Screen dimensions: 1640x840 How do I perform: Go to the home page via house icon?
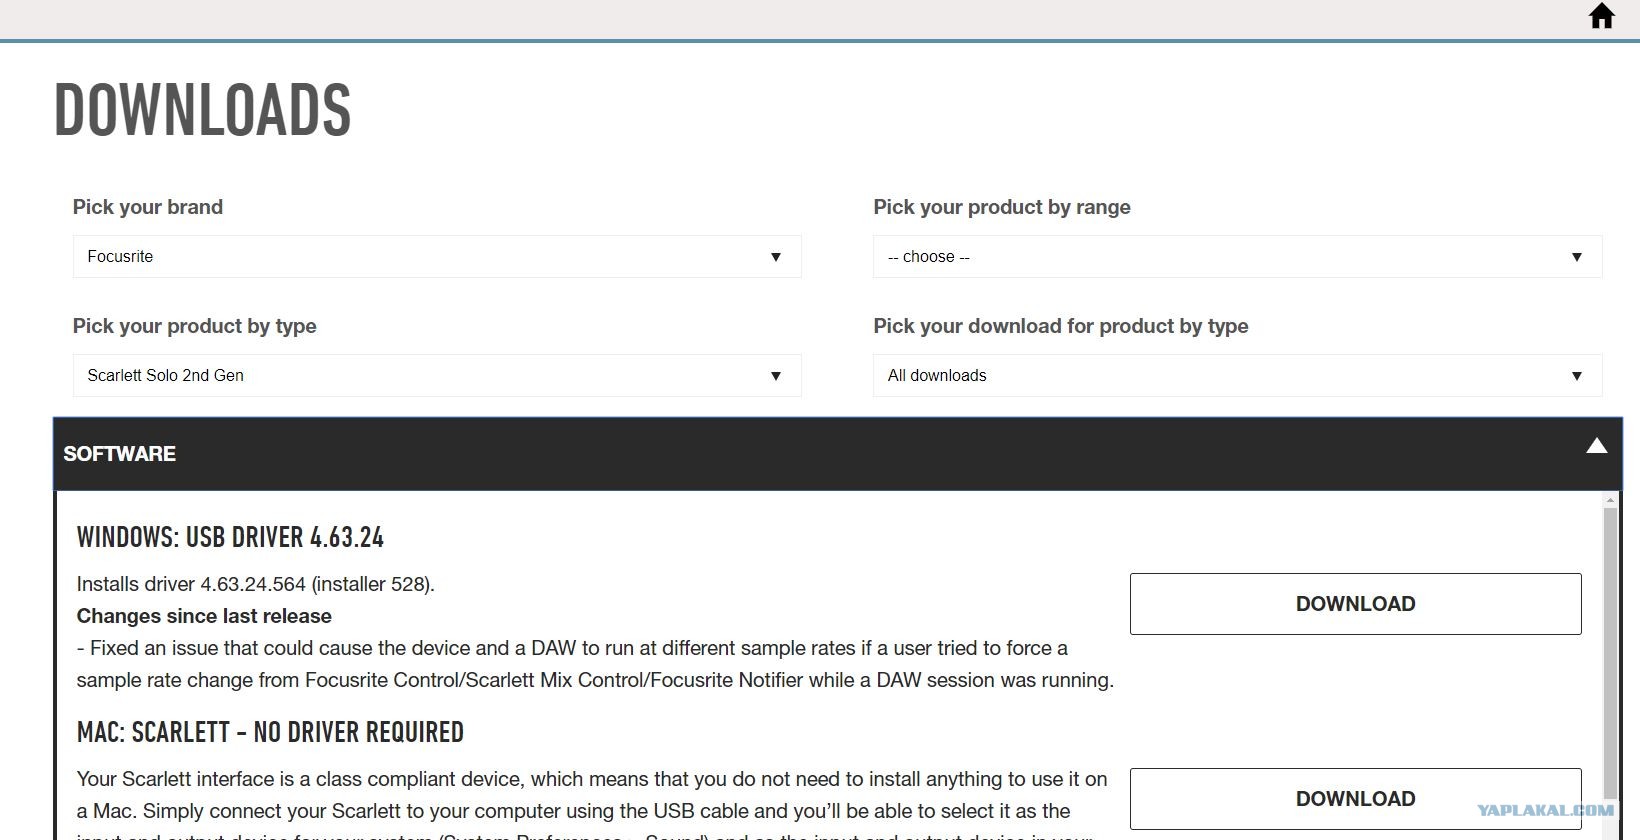click(1602, 16)
